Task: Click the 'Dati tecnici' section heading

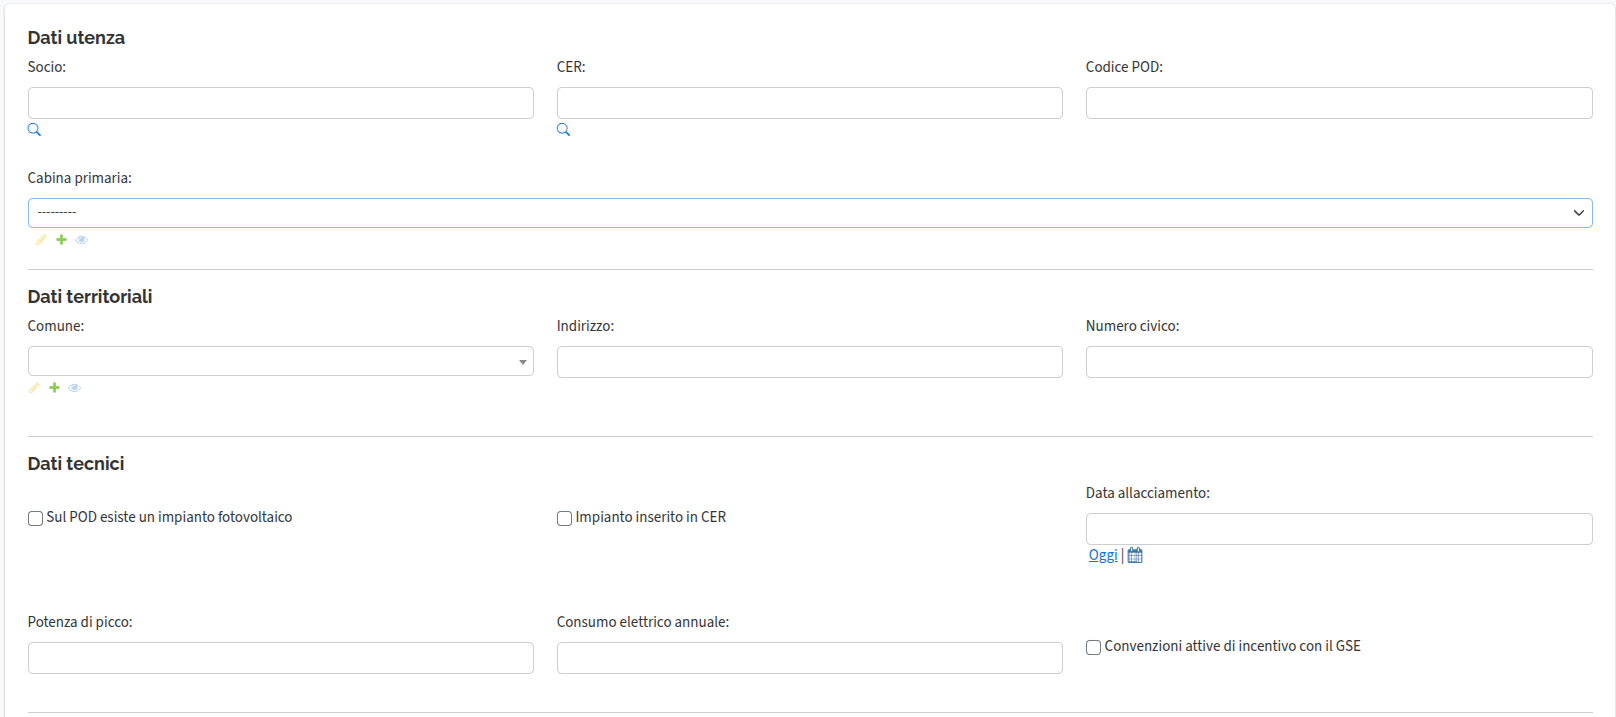Action: tap(76, 464)
